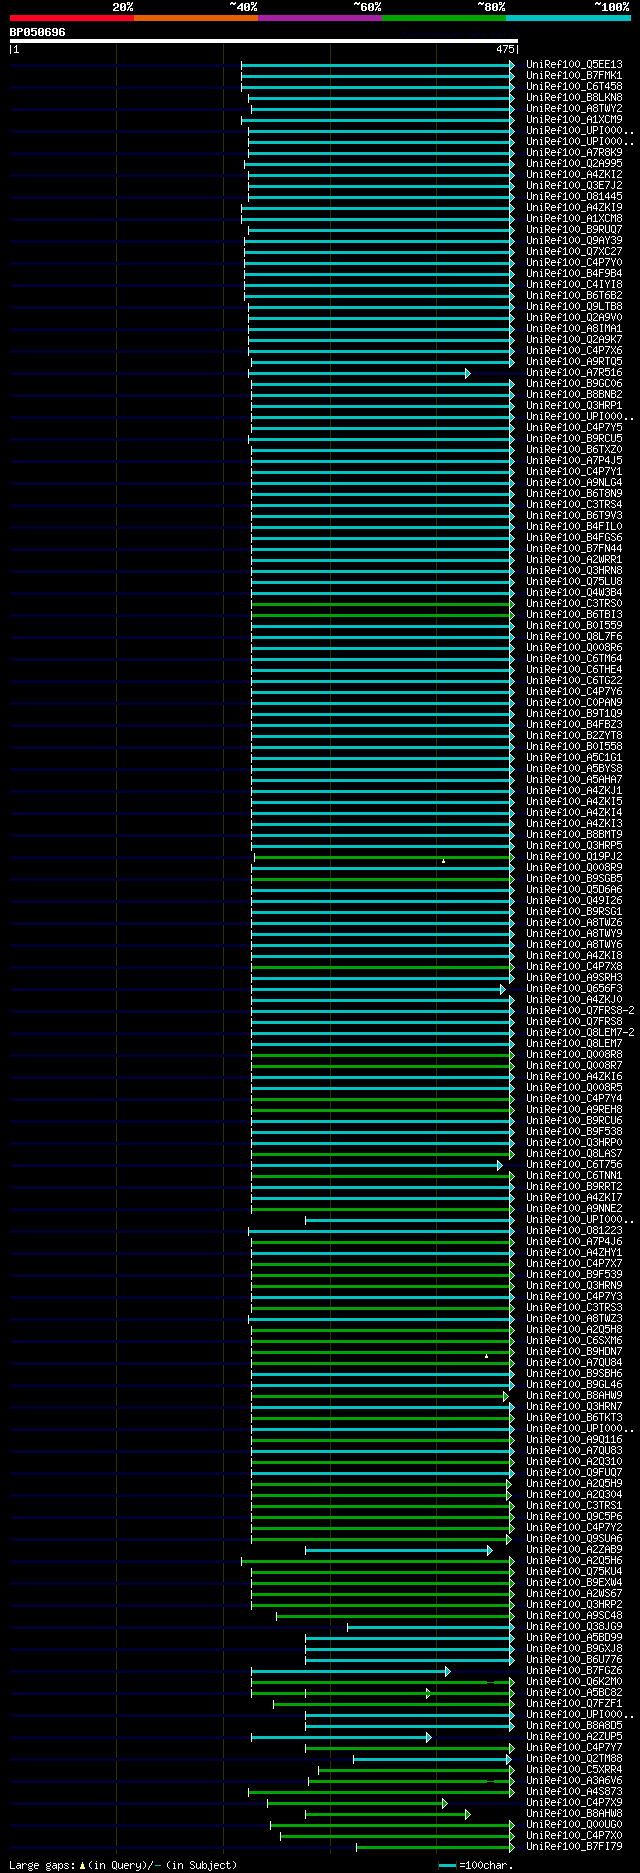Click the cyan 80–100% legend bar

click(x=567, y=18)
